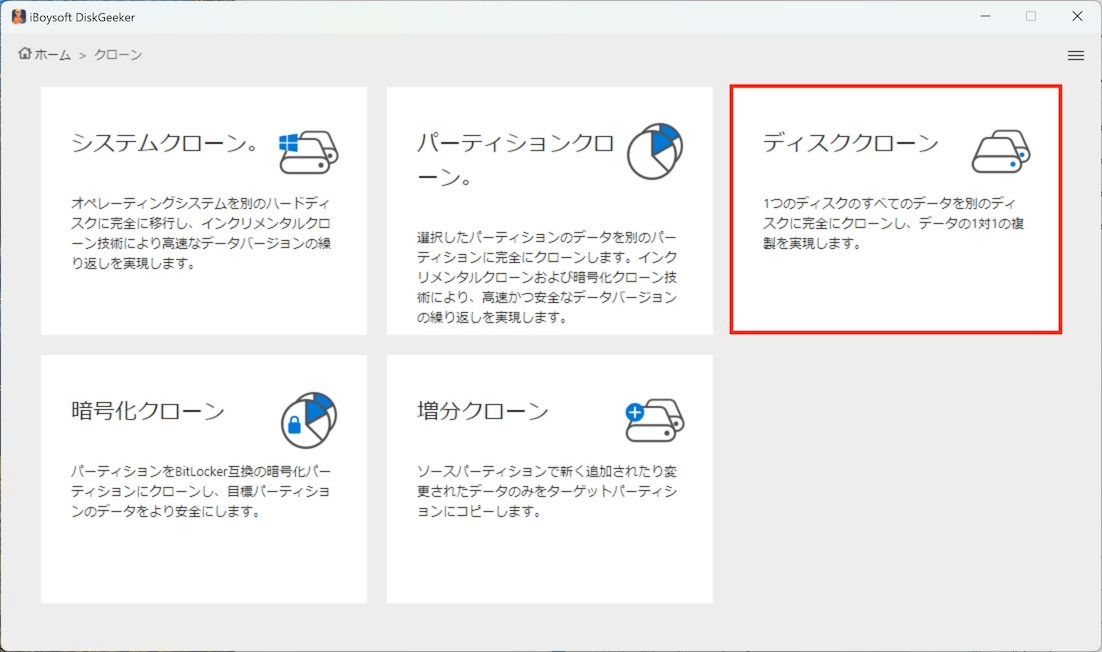Click description starting オペレーティングシステムを別のハードディ
1102x652 pixels.
tap(201, 233)
